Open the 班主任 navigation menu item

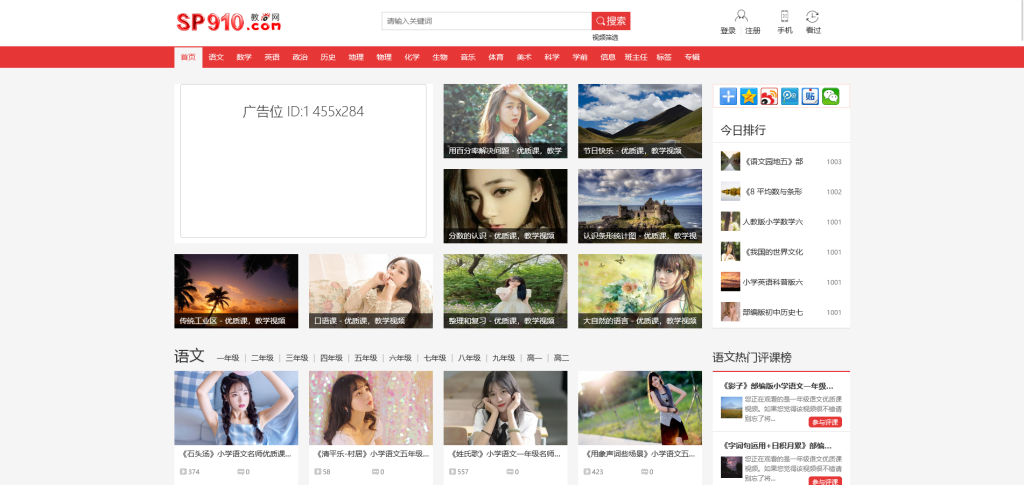(x=636, y=57)
